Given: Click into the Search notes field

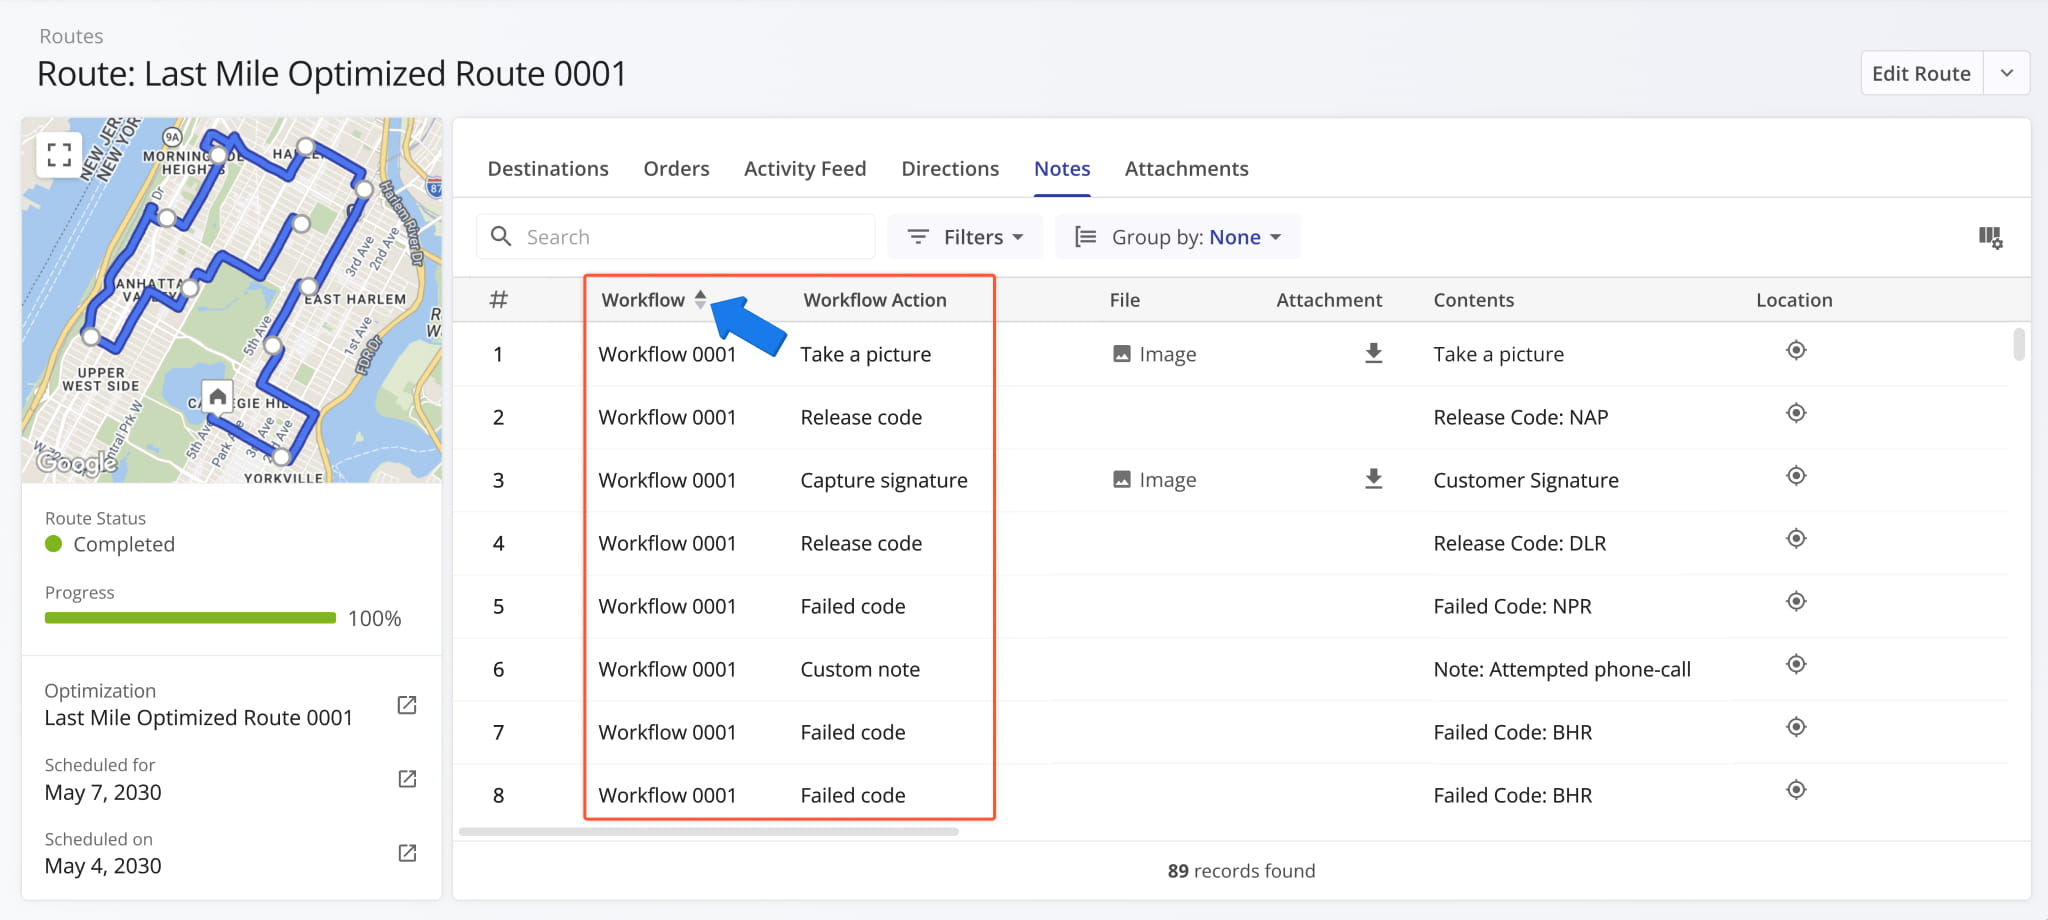Looking at the screenshot, I should [x=690, y=237].
